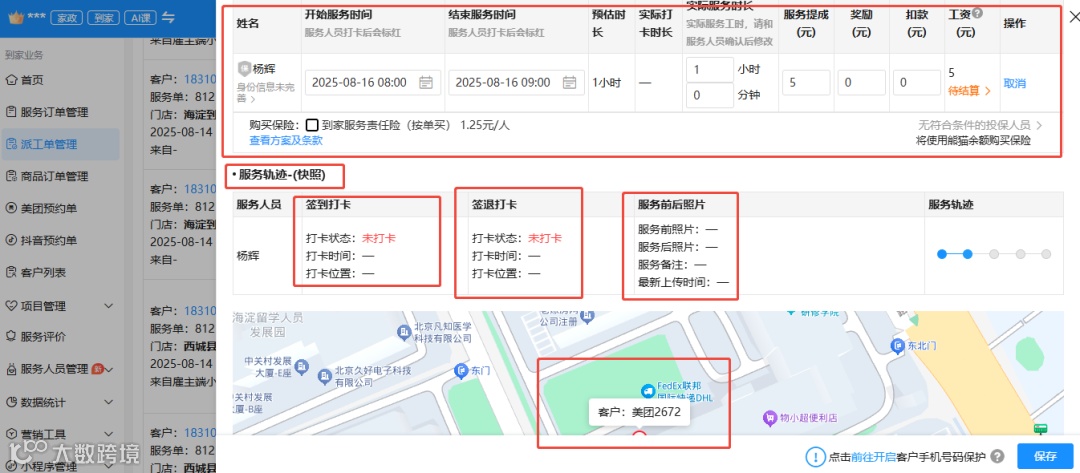Image resolution: width=1080 pixels, height=473 pixels.
Task: Open 商品订单管理 in the sidebar
Action: tap(47, 176)
